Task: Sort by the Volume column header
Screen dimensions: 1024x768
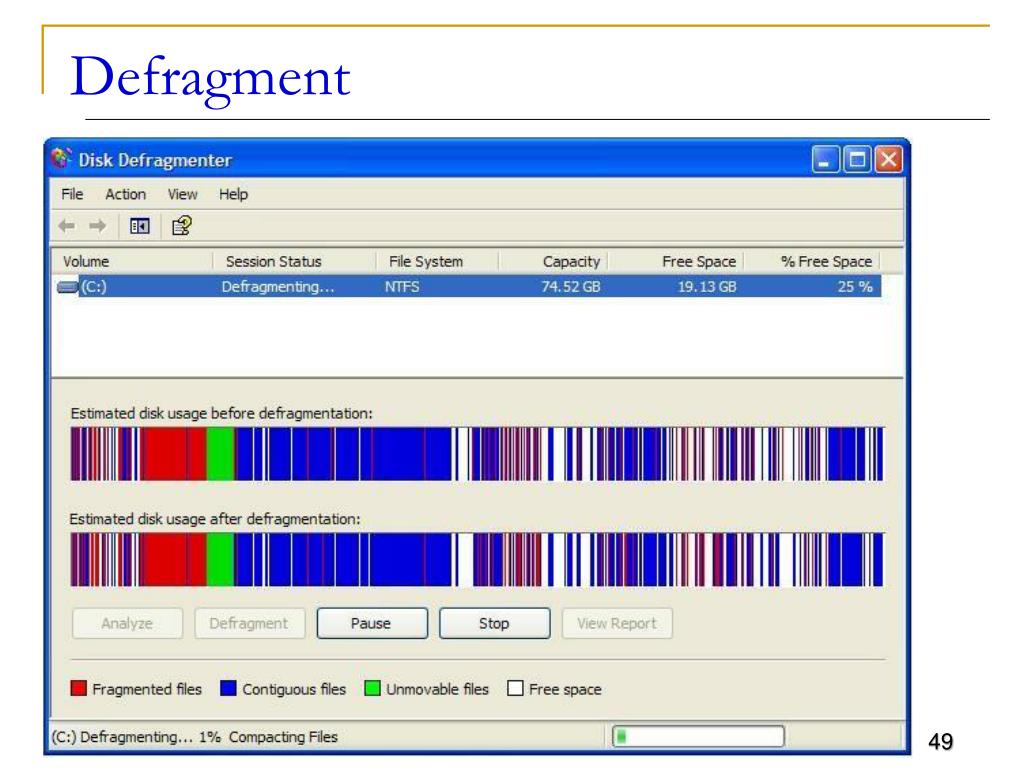Action: tap(132, 261)
